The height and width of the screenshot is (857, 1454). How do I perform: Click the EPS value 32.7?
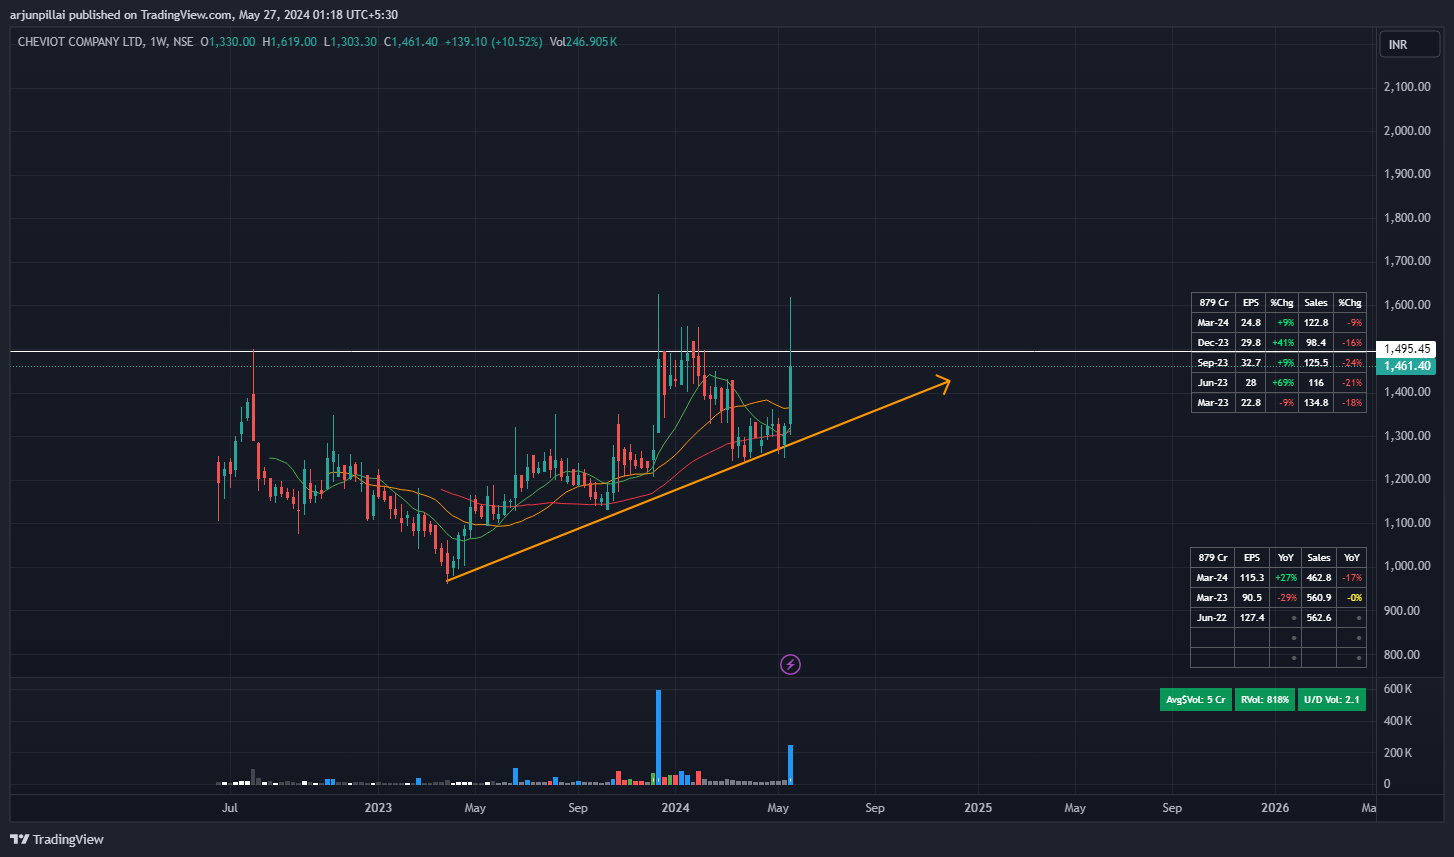tap(1250, 362)
